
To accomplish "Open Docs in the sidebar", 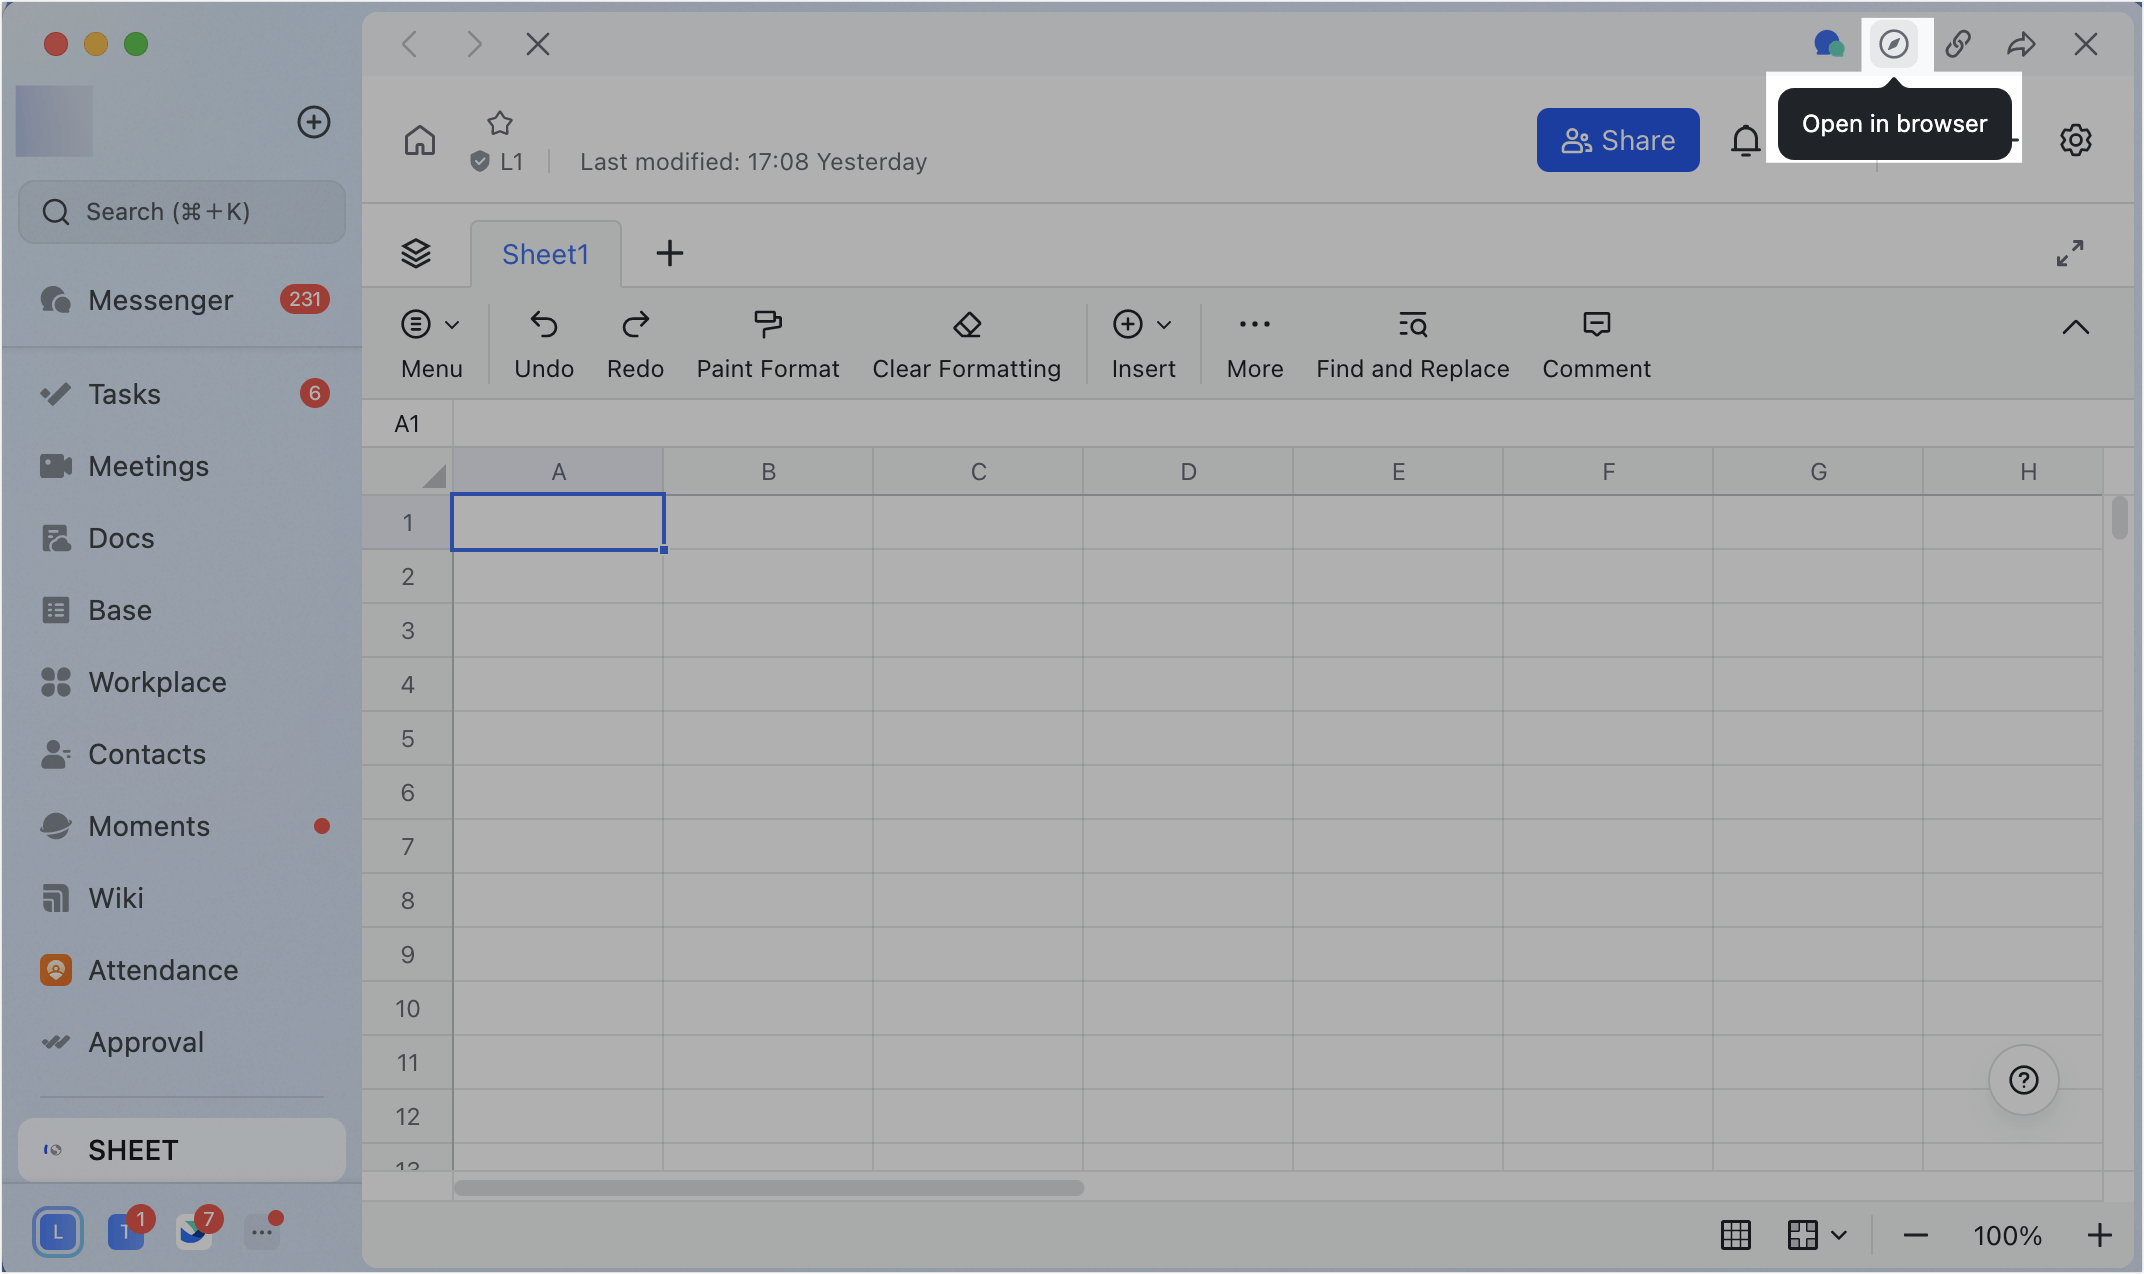I will (182, 538).
